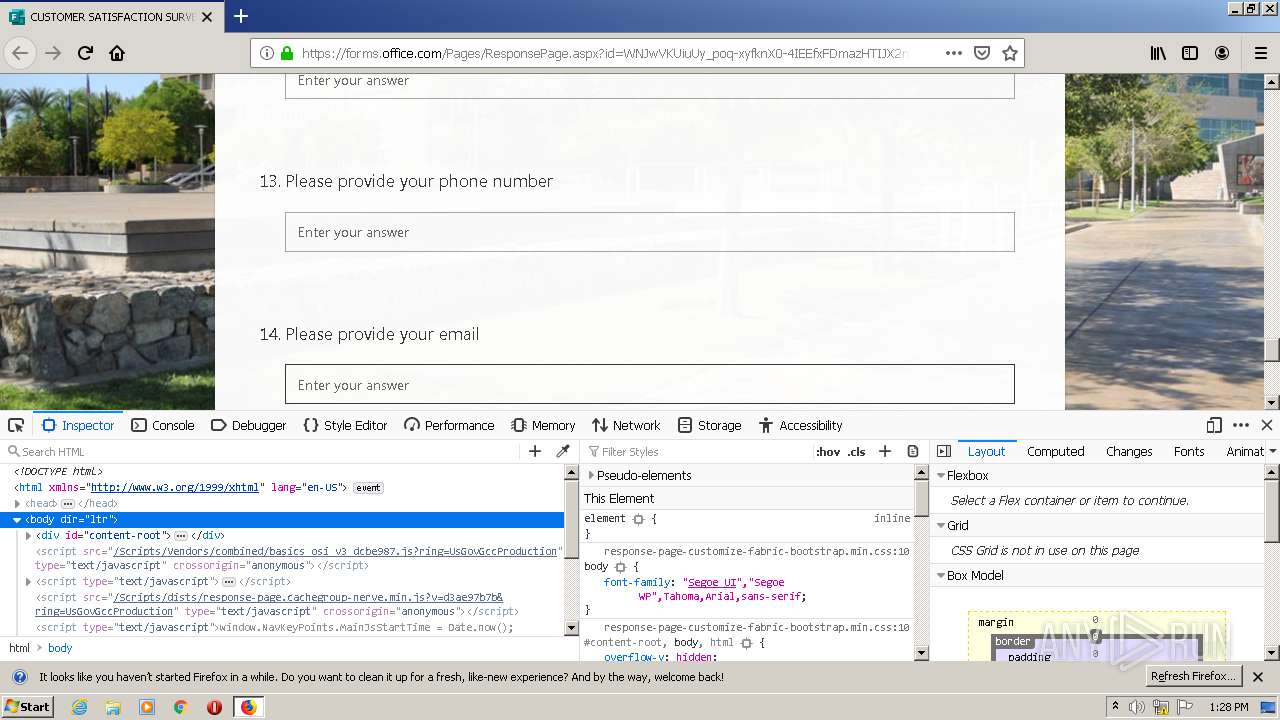Open the Firefox hamburger menu
Viewport: 1280px width, 720px height.
[1261, 53]
